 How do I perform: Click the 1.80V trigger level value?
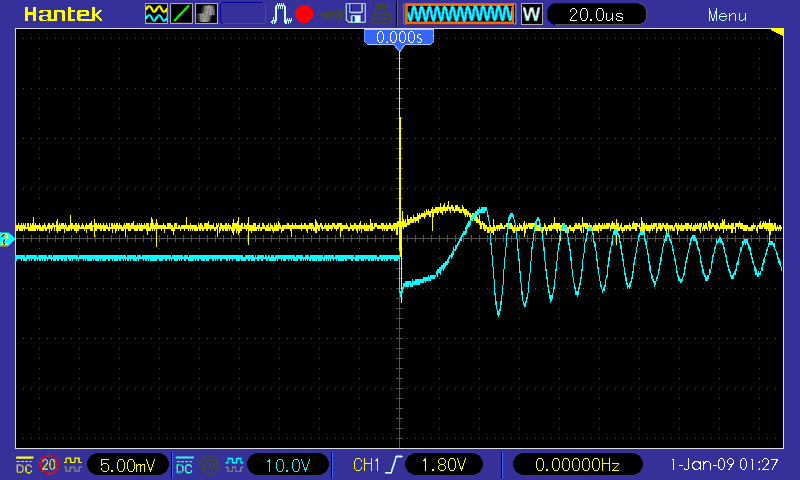click(x=444, y=465)
